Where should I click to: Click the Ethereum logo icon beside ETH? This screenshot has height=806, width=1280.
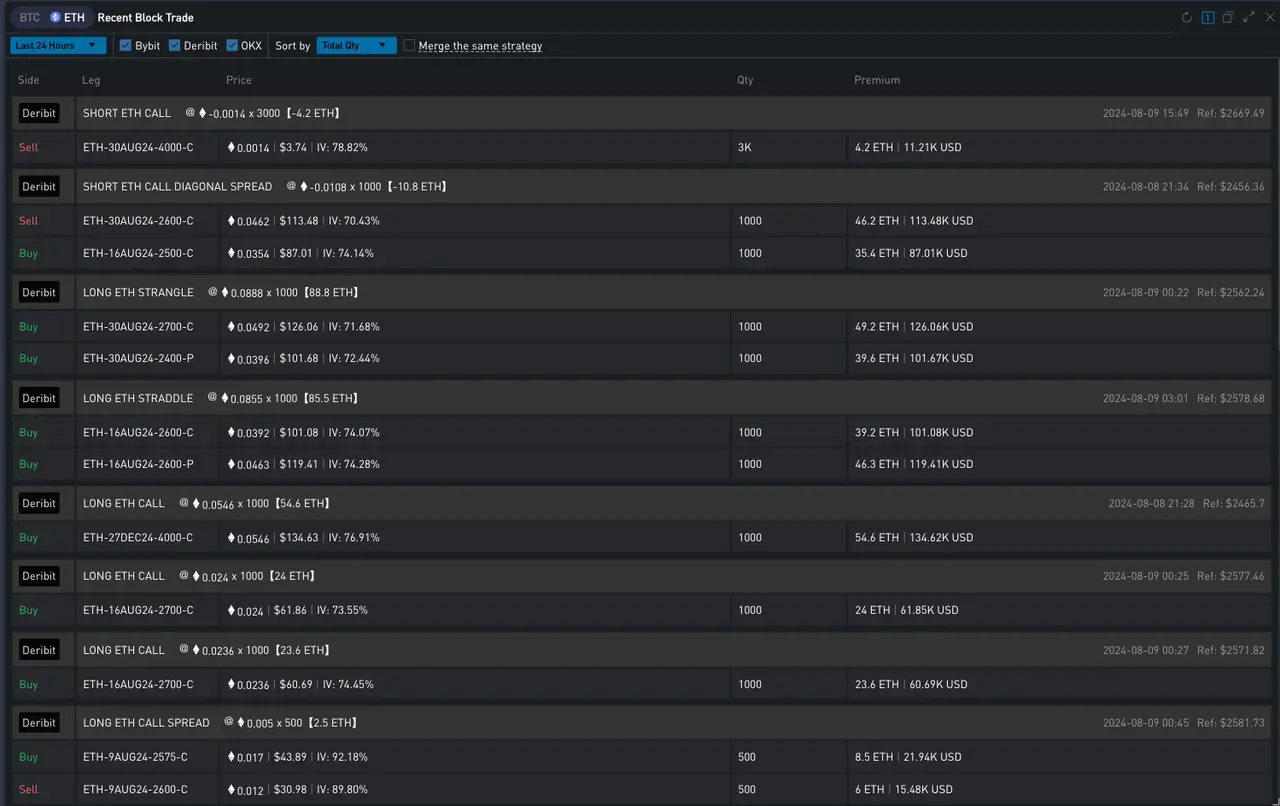(55, 18)
